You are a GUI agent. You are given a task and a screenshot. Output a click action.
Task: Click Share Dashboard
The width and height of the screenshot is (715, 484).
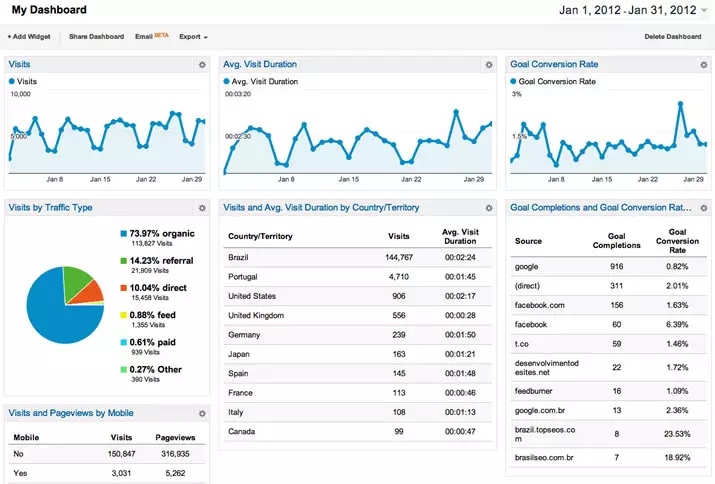[96, 37]
